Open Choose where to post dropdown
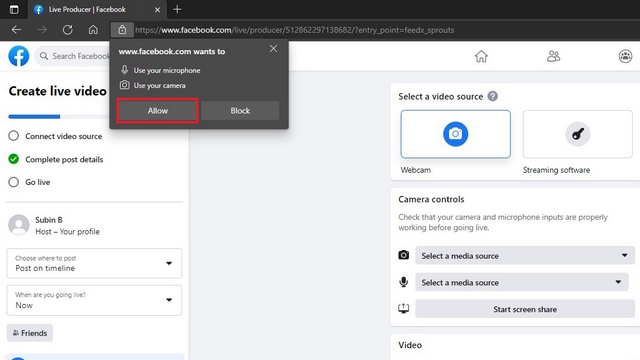The image size is (640, 360). click(94, 263)
